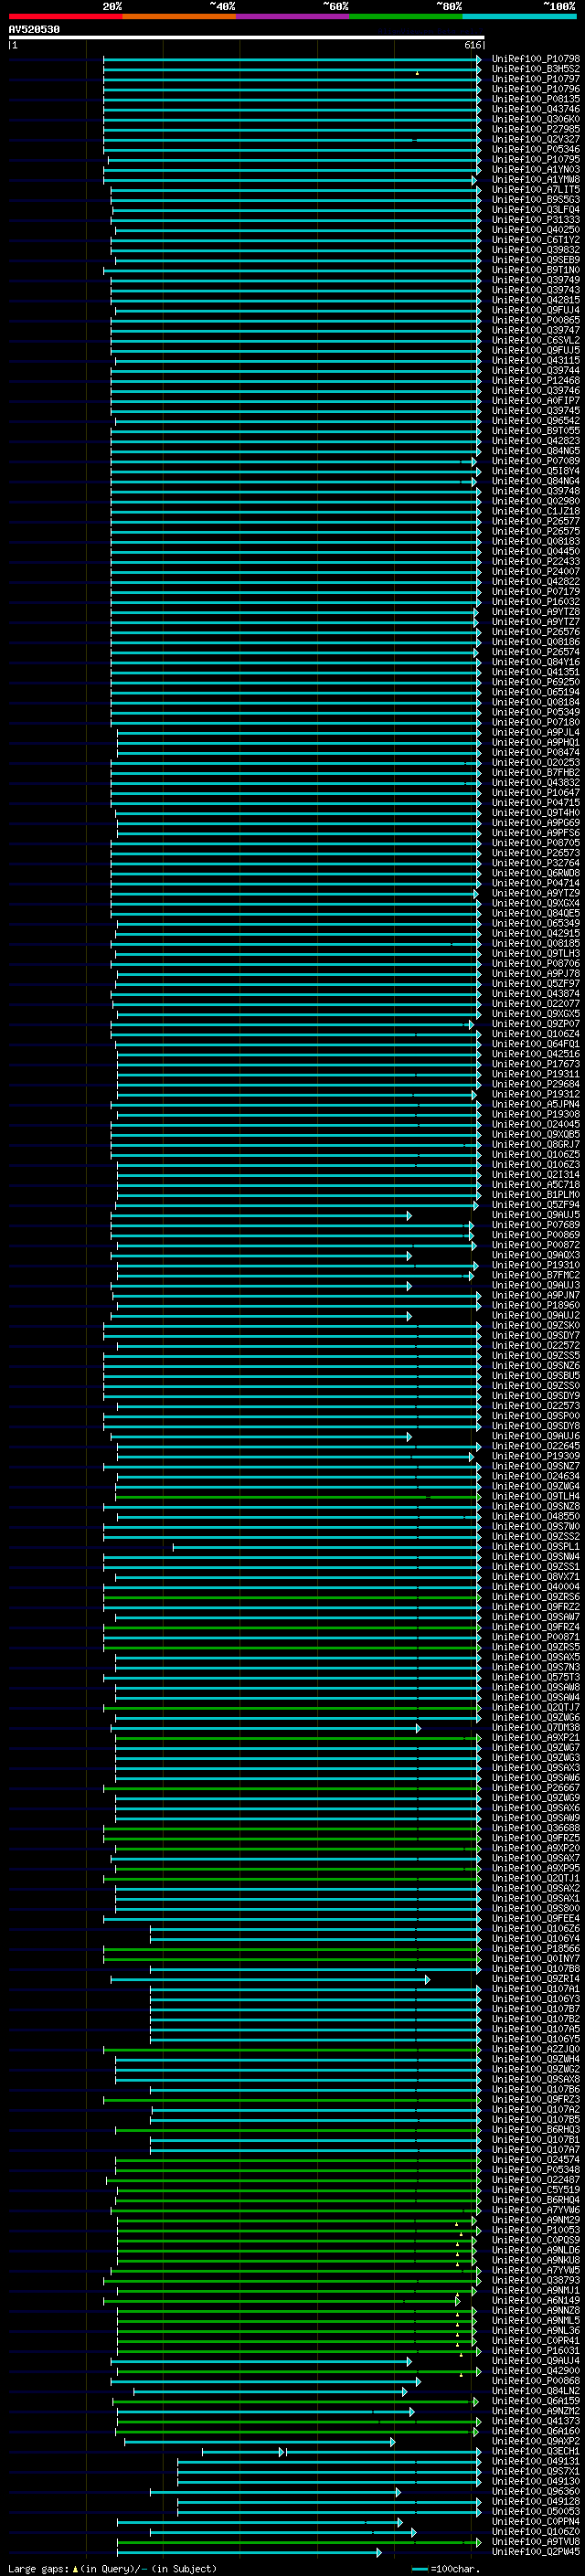The height and width of the screenshot is (2576, 585).
Task: Select hit label UniRef100_B7FHB2
Action: point(535,773)
